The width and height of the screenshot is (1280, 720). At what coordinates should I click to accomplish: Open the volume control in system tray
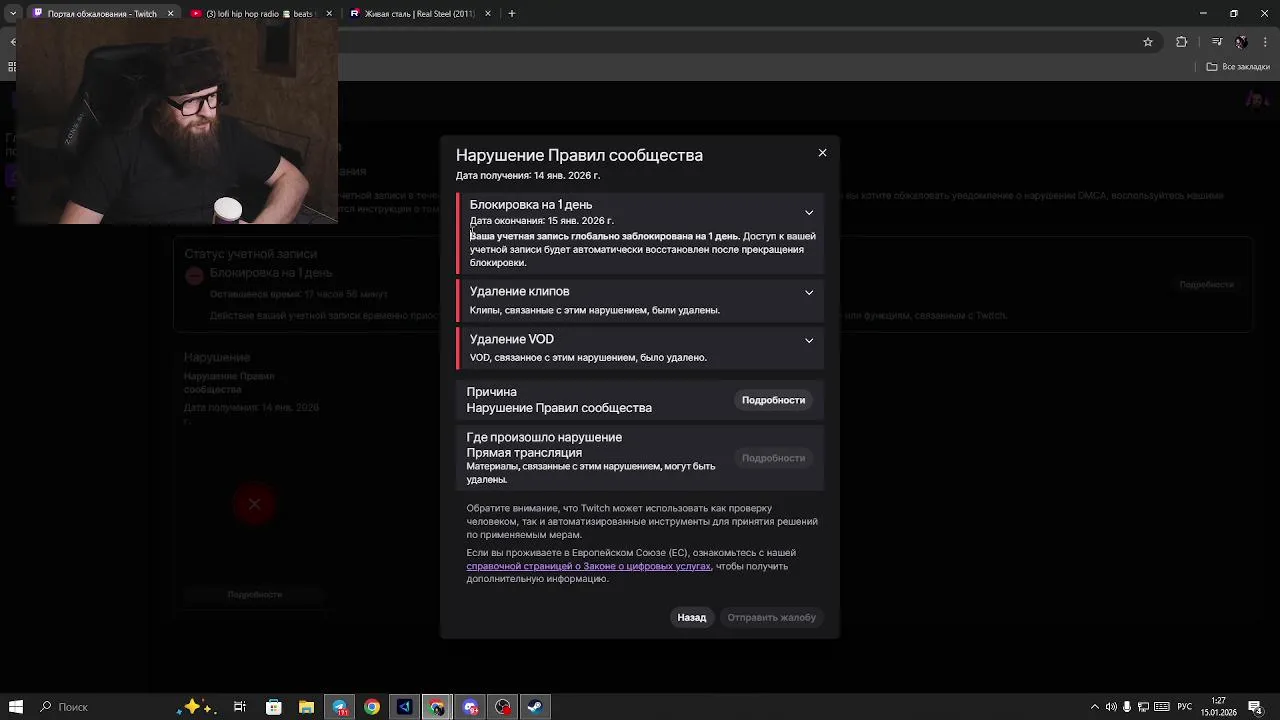click(x=1111, y=707)
